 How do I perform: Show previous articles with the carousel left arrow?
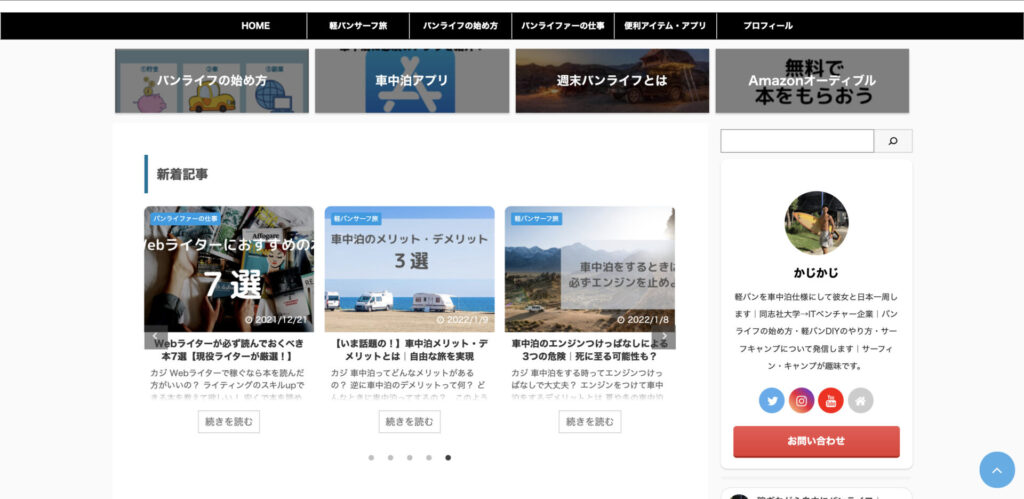155,337
